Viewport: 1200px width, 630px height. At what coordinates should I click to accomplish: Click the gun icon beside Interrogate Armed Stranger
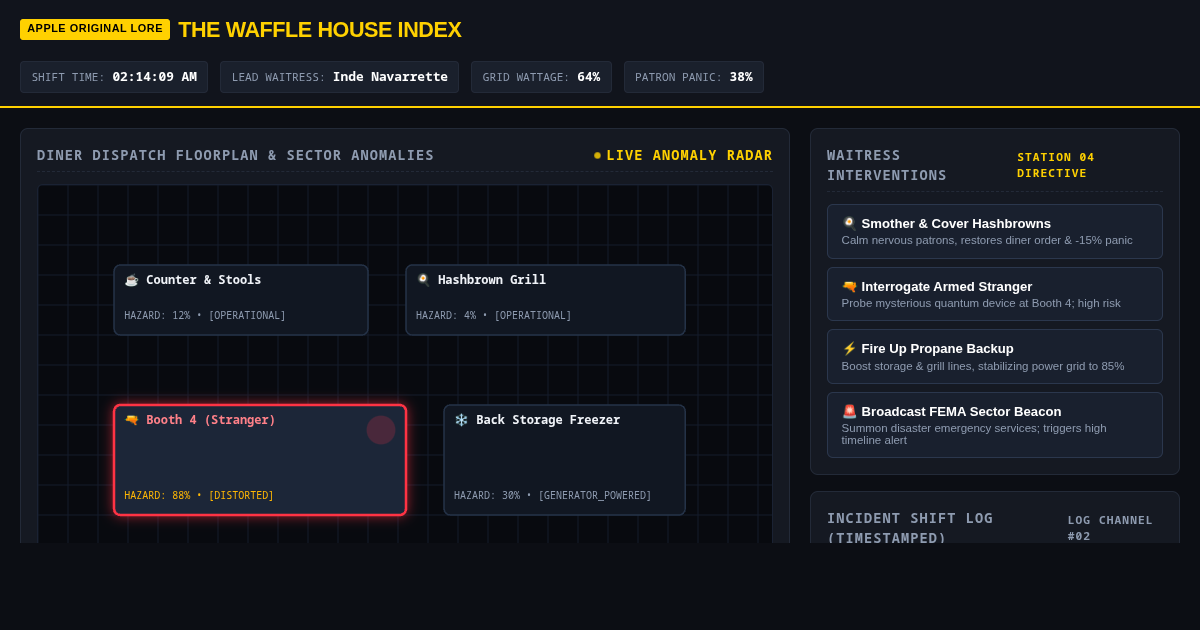point(849,286)
